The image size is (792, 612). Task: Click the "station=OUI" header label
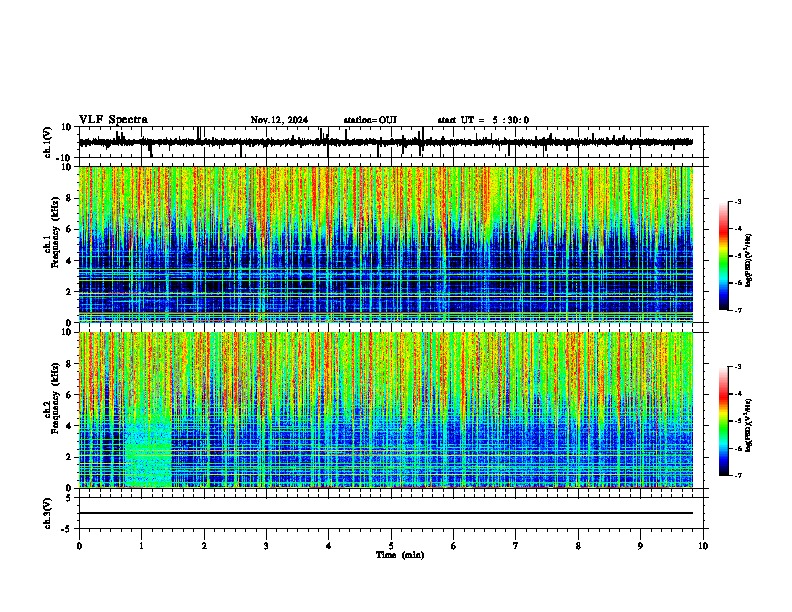(x=370, y=120)
